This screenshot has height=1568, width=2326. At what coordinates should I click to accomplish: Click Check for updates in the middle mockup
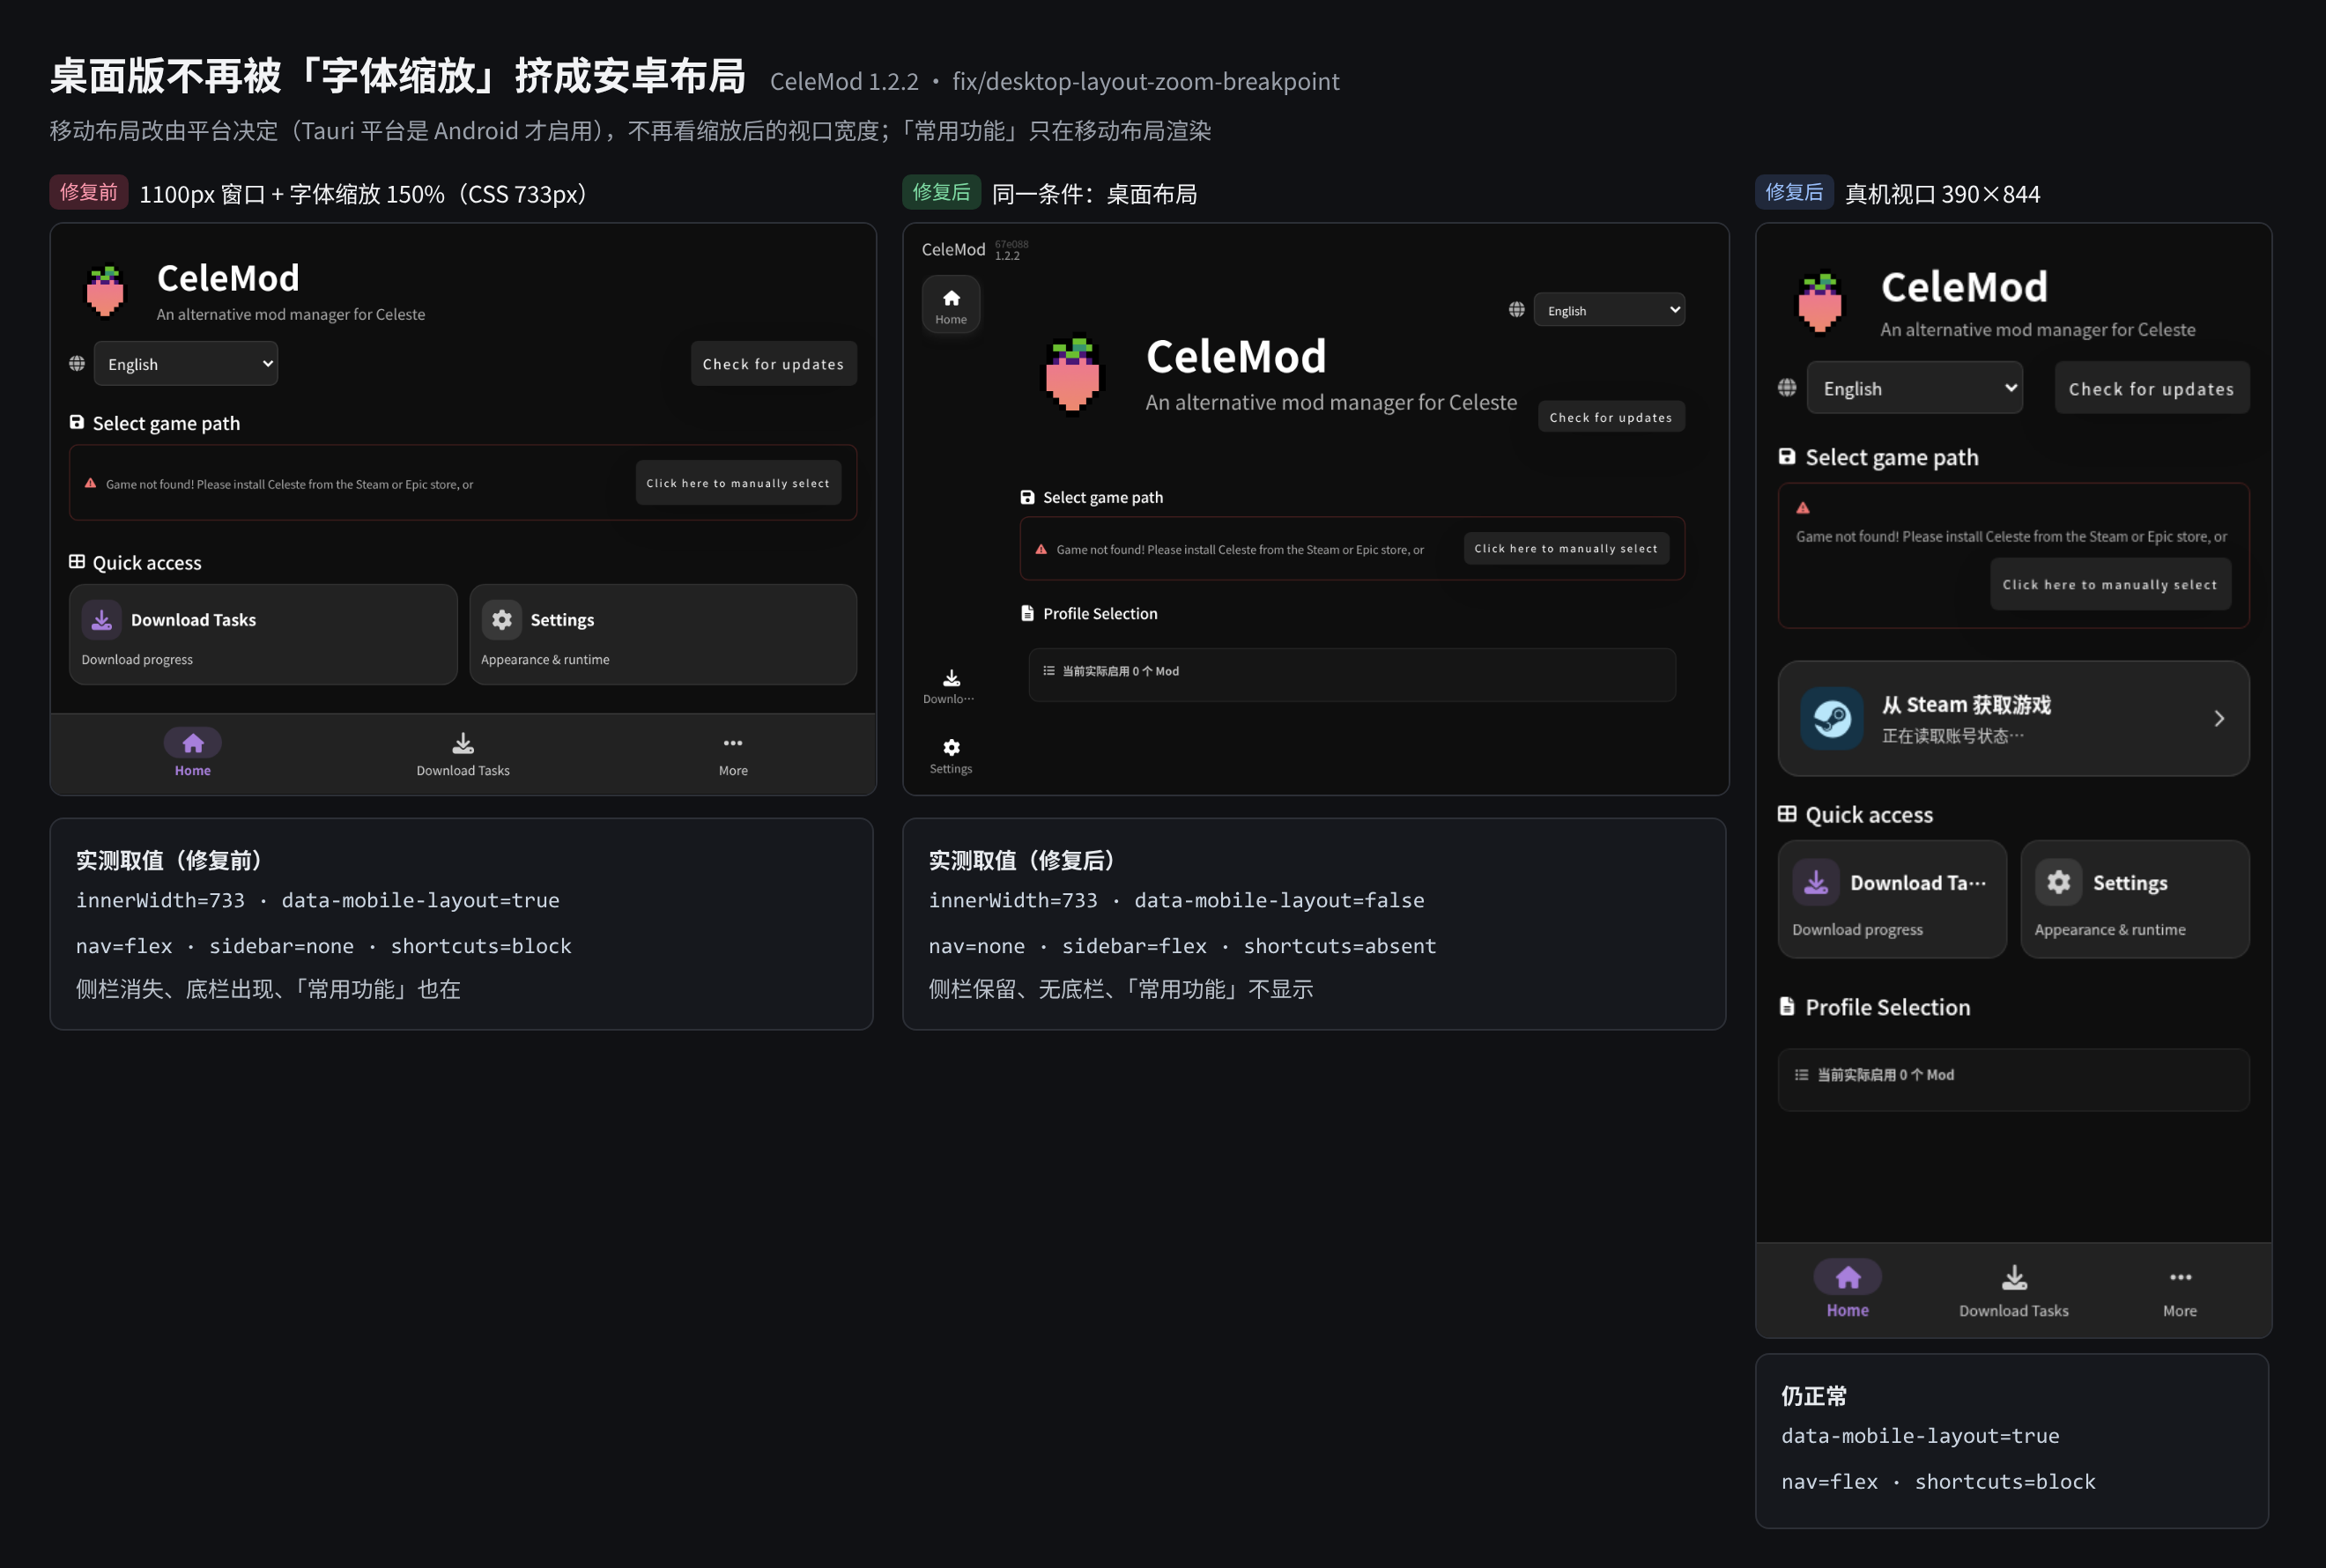[x=1611, y=417]
